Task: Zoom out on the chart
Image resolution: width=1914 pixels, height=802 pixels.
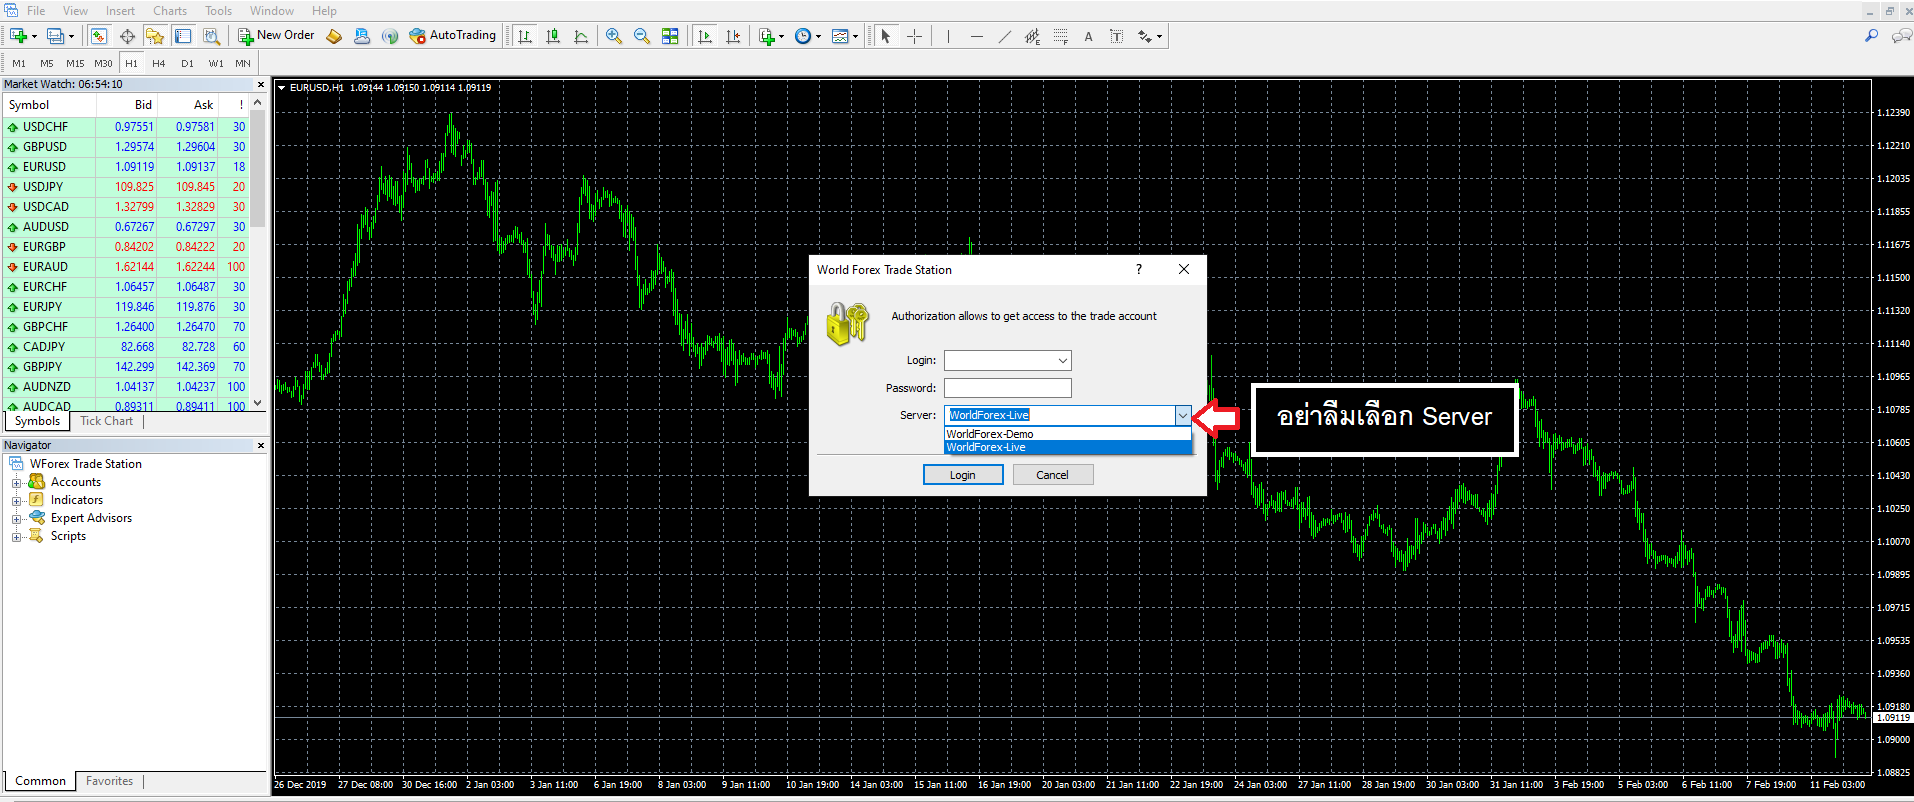Action: tap(642, 36)
